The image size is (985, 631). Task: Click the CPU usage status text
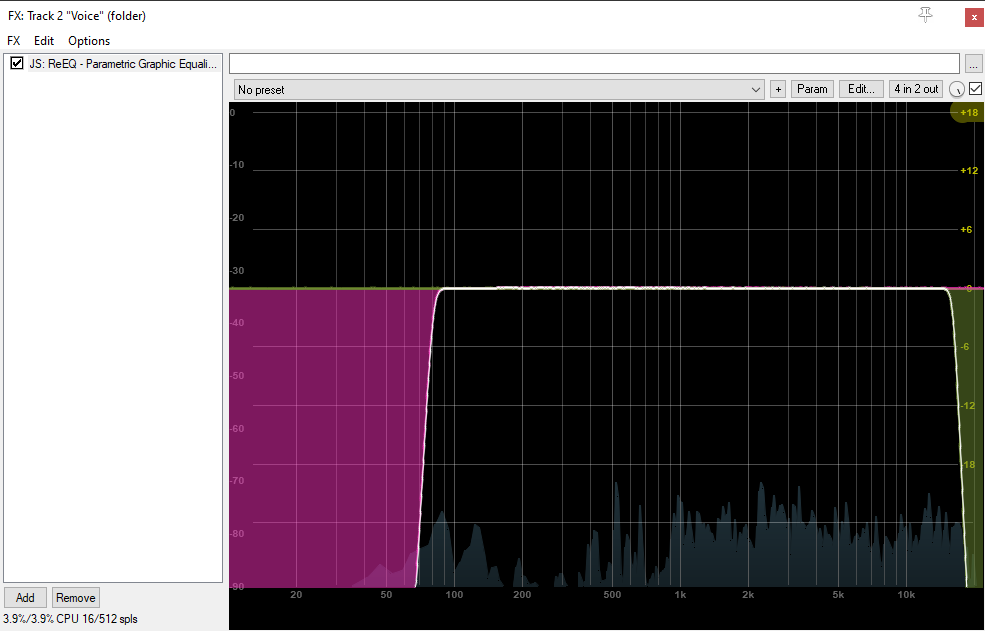click(x=70, y=619)
